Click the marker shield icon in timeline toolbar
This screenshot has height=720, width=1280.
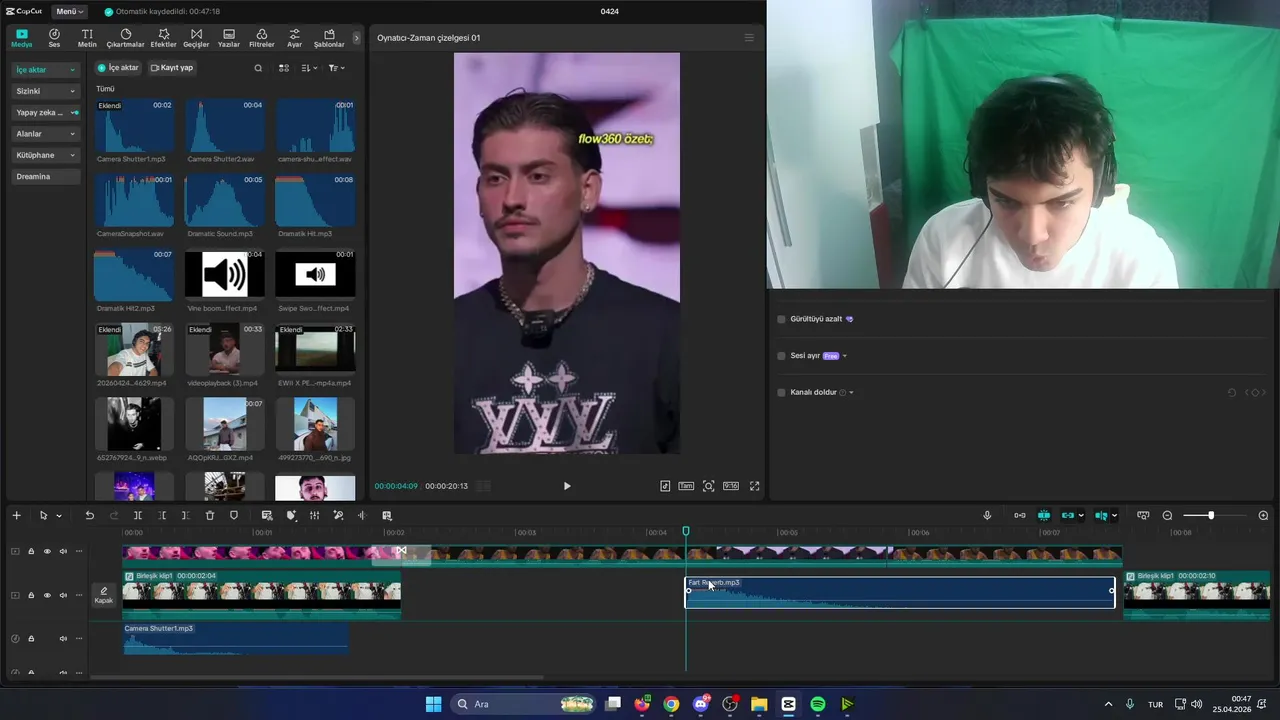234,516
